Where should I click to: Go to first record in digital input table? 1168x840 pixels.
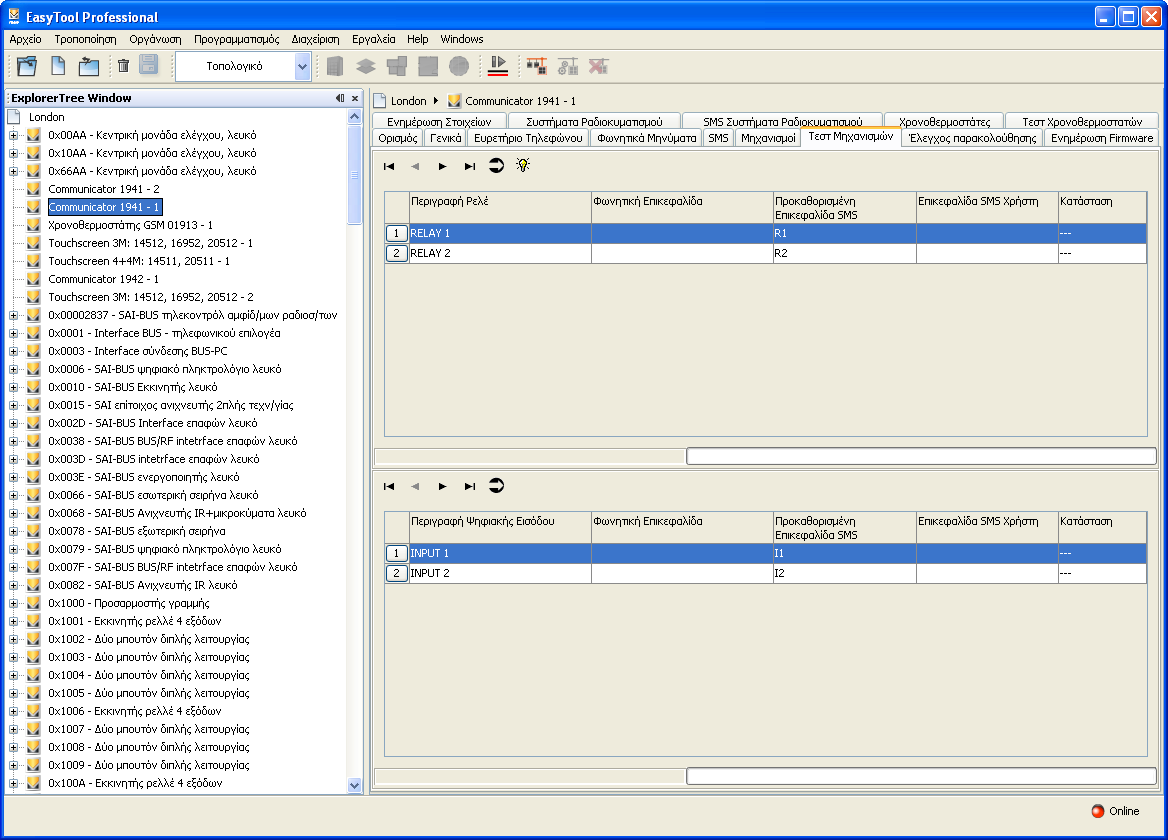click(x=389, y=486)
